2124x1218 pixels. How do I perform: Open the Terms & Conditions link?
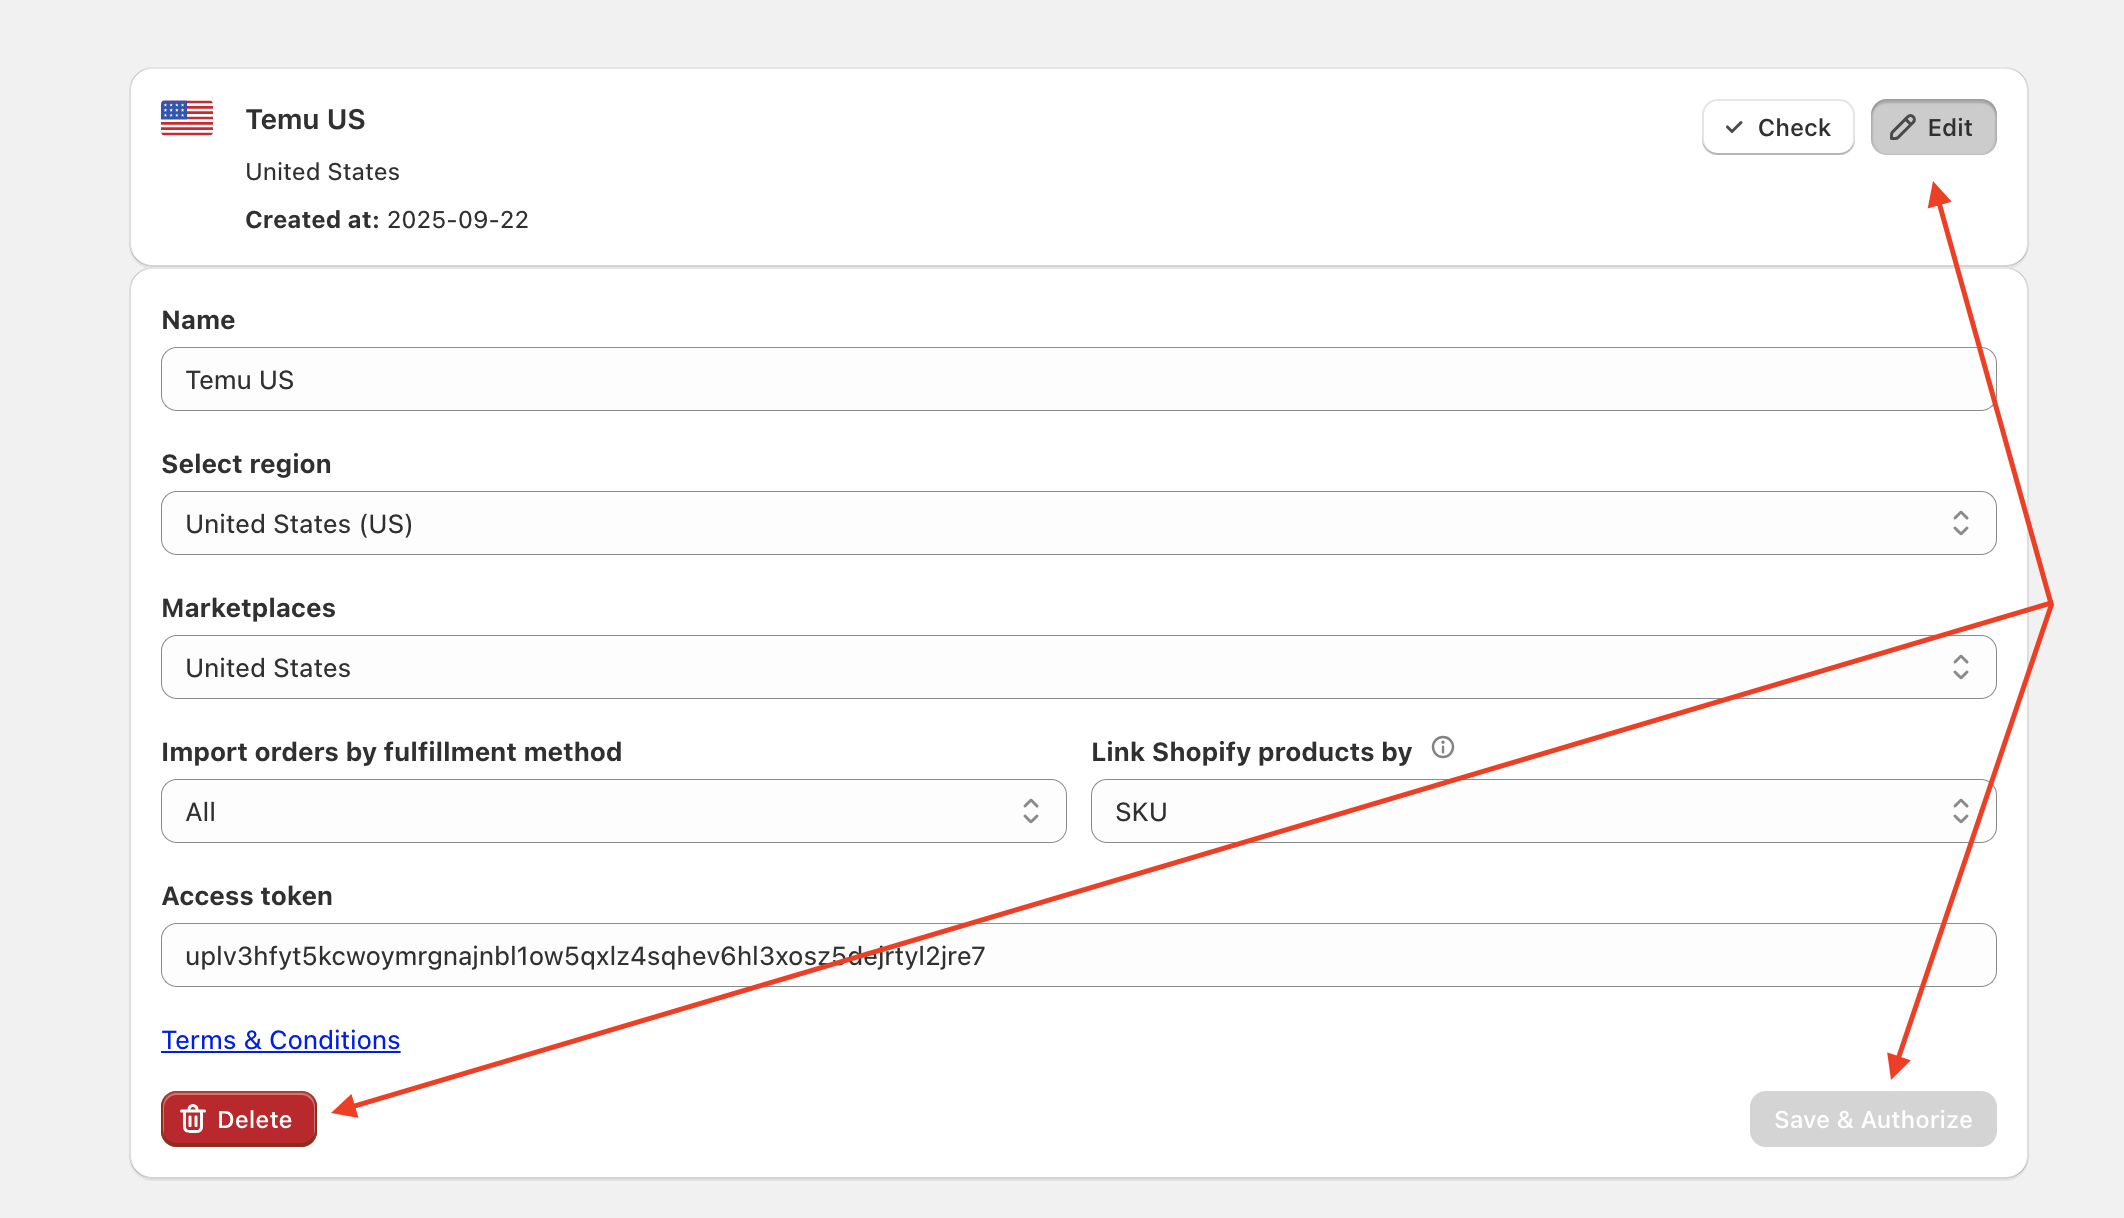(281, 1040)
